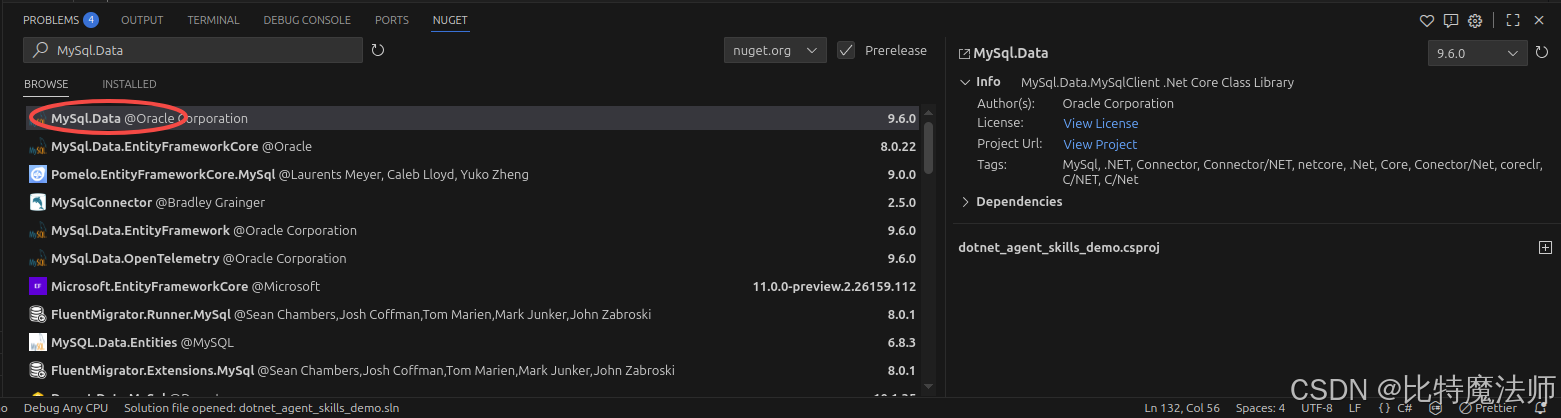Click the C# language braces icon in status bar
1561x418 pixels.
(1384, 408)
